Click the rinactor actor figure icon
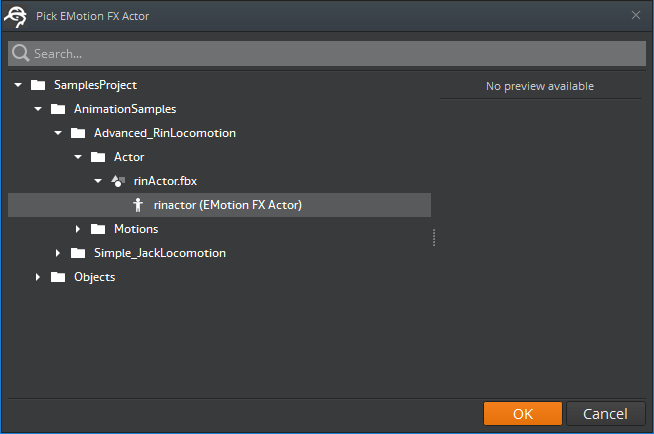The height and width of the screenshot is (434, 654). point(138,205)
